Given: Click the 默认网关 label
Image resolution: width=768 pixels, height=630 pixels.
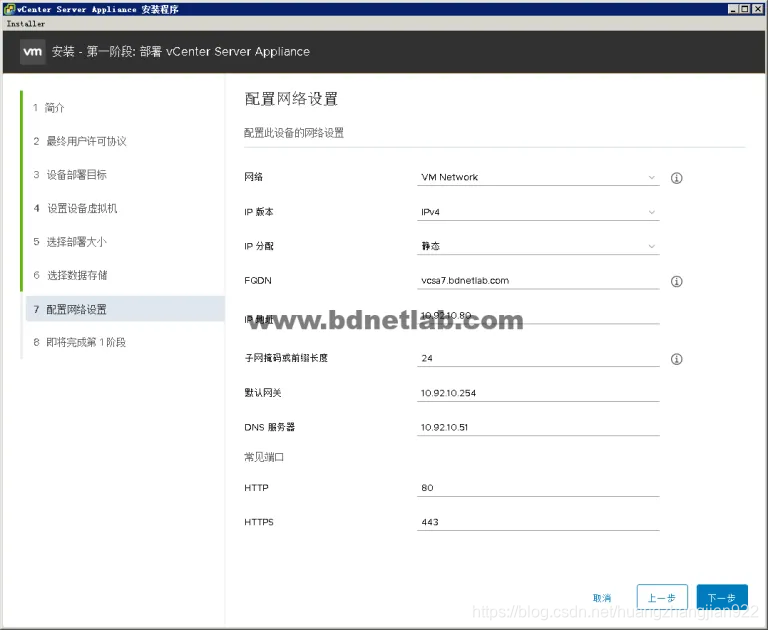Looking at the screenshot, I should 263,393.
